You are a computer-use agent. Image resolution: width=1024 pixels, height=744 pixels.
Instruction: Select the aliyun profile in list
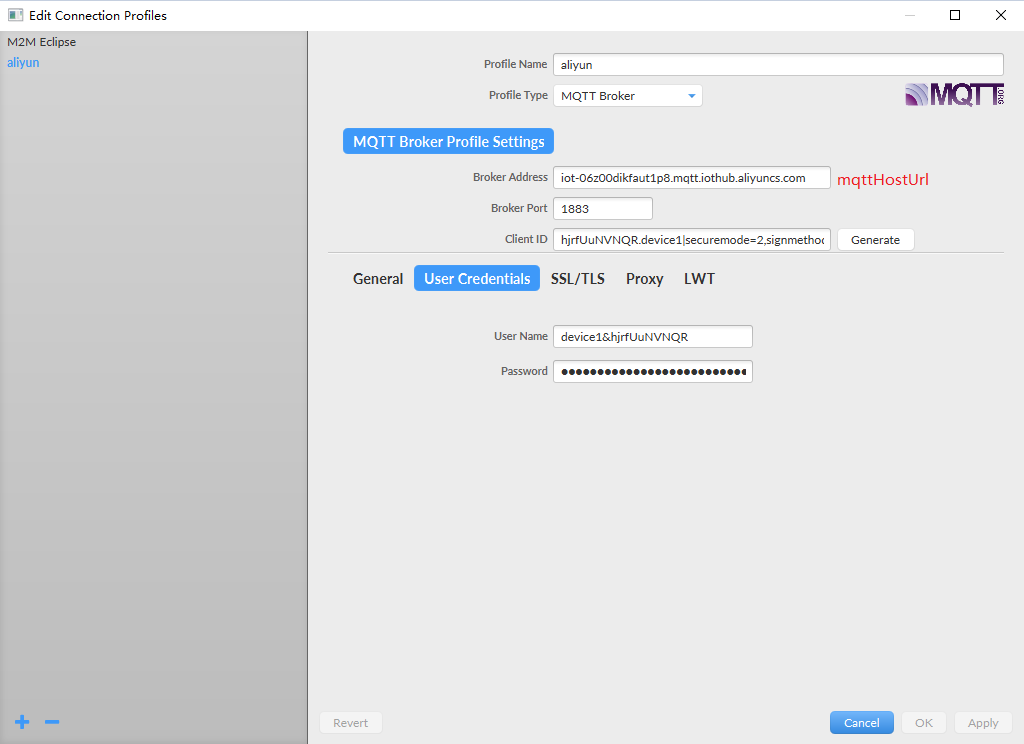tap(24, 63)
